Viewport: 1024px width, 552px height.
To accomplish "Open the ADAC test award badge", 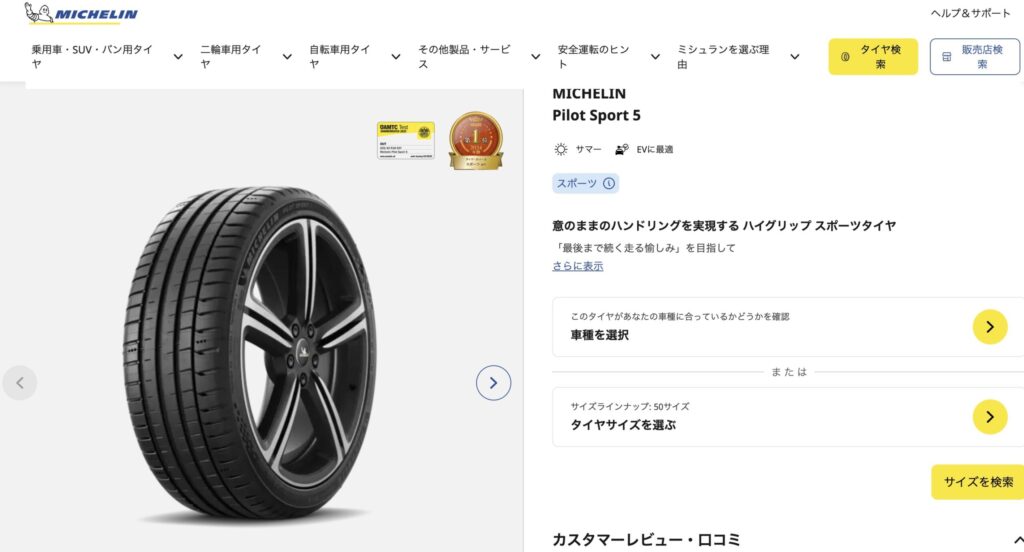I will [x=405, y=140].
